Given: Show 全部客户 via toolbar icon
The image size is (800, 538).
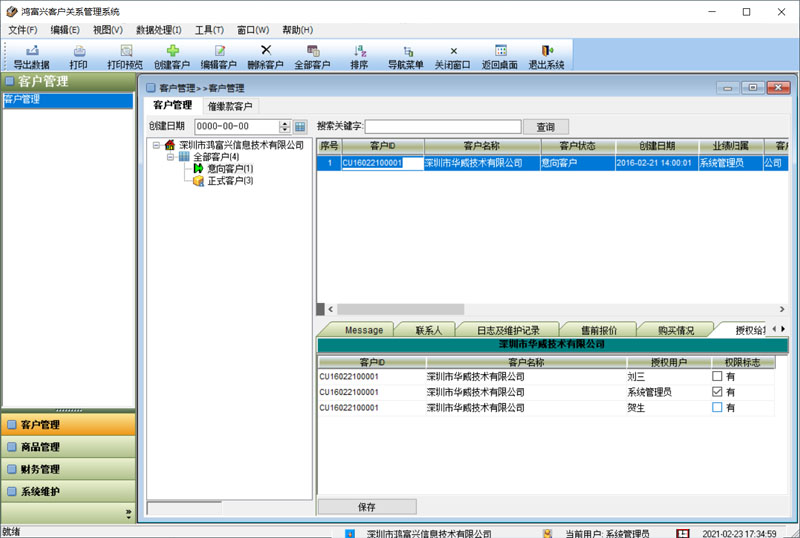Looking at the screenshot, I should point(313,51).
